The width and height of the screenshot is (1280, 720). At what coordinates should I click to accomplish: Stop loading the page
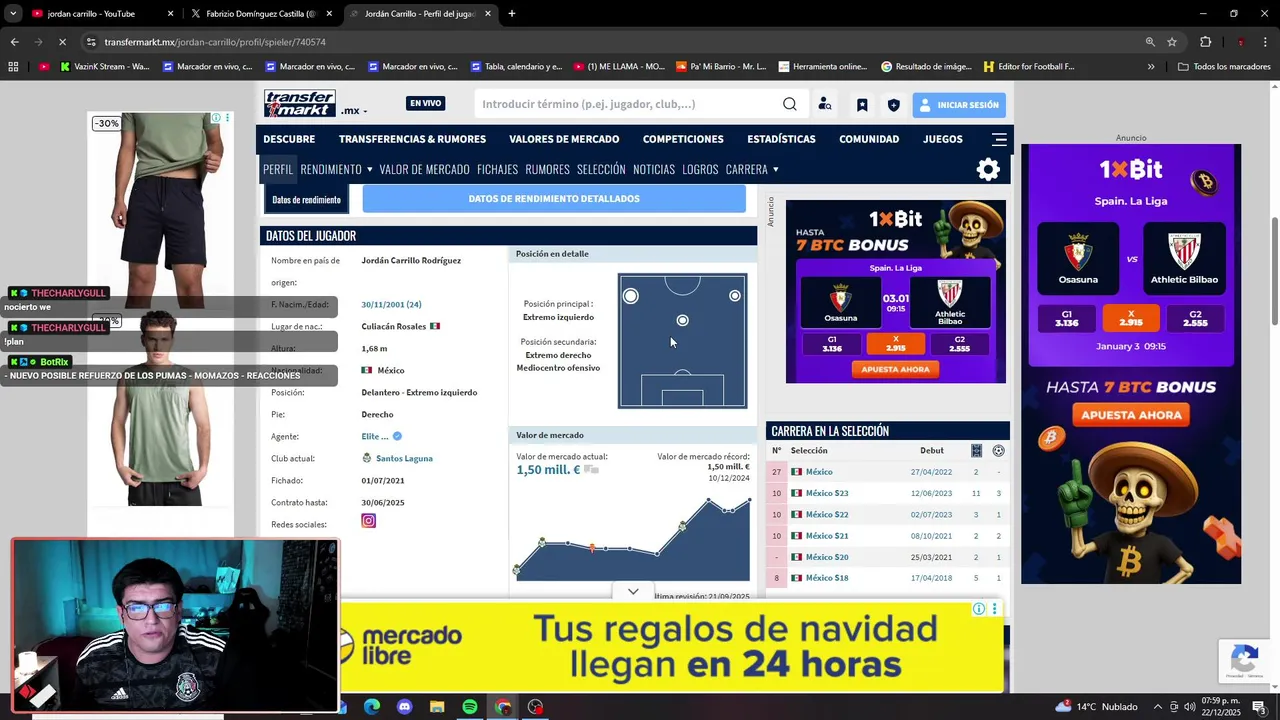[x=61, y=42]
